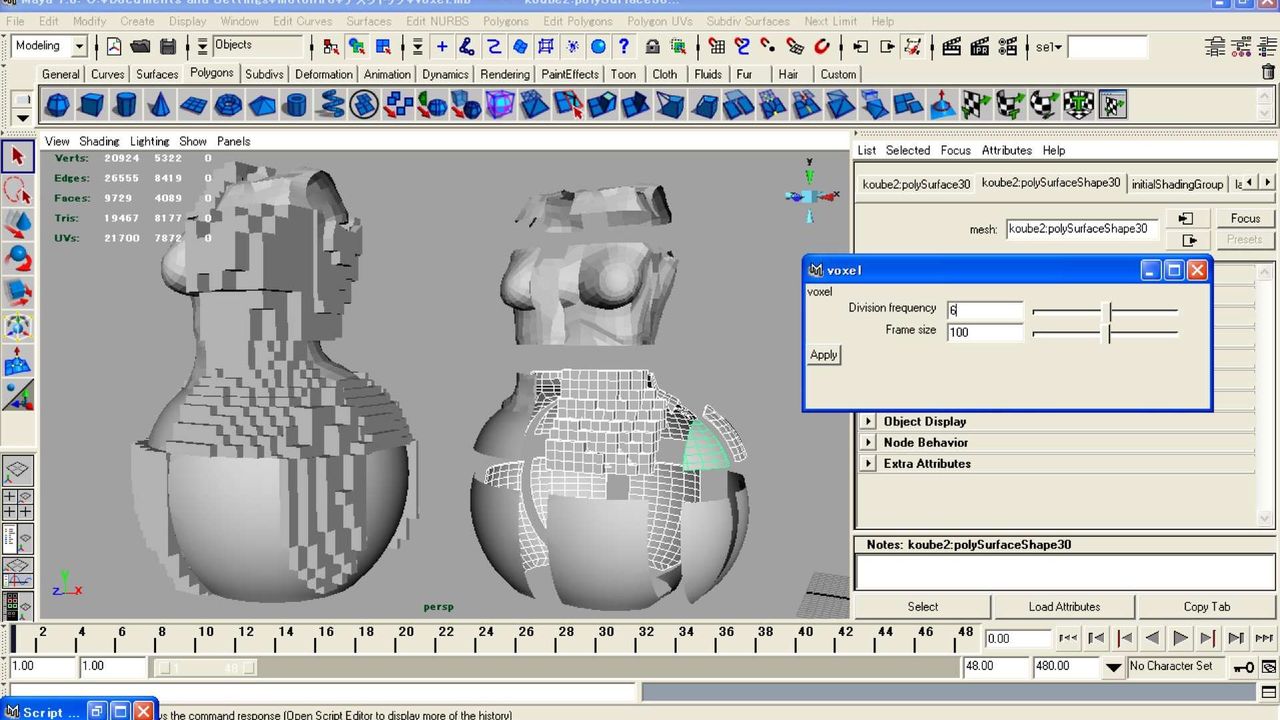
Task: Click the Load Attributes button
Action: coord(1064,607)
